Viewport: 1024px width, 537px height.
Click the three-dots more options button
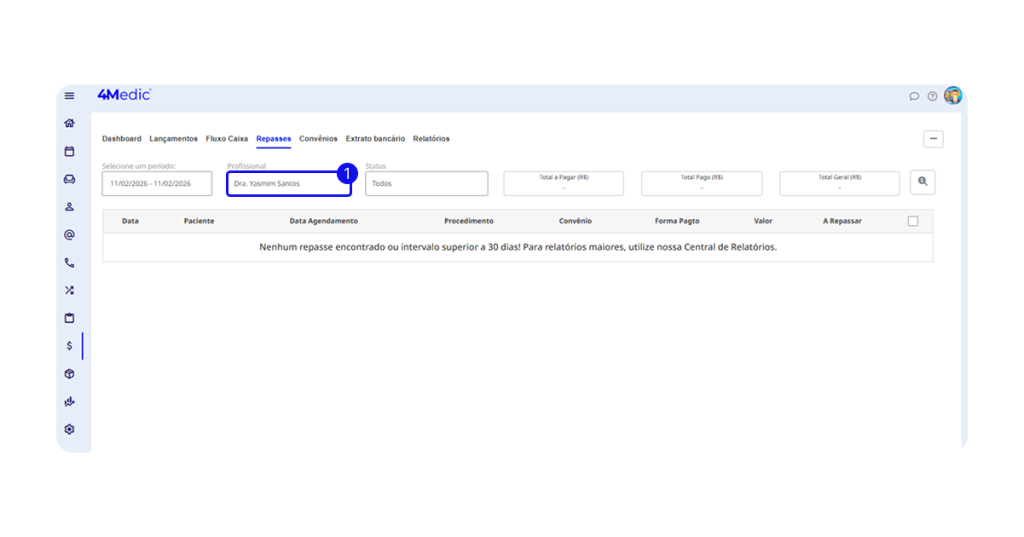point(932,139)
